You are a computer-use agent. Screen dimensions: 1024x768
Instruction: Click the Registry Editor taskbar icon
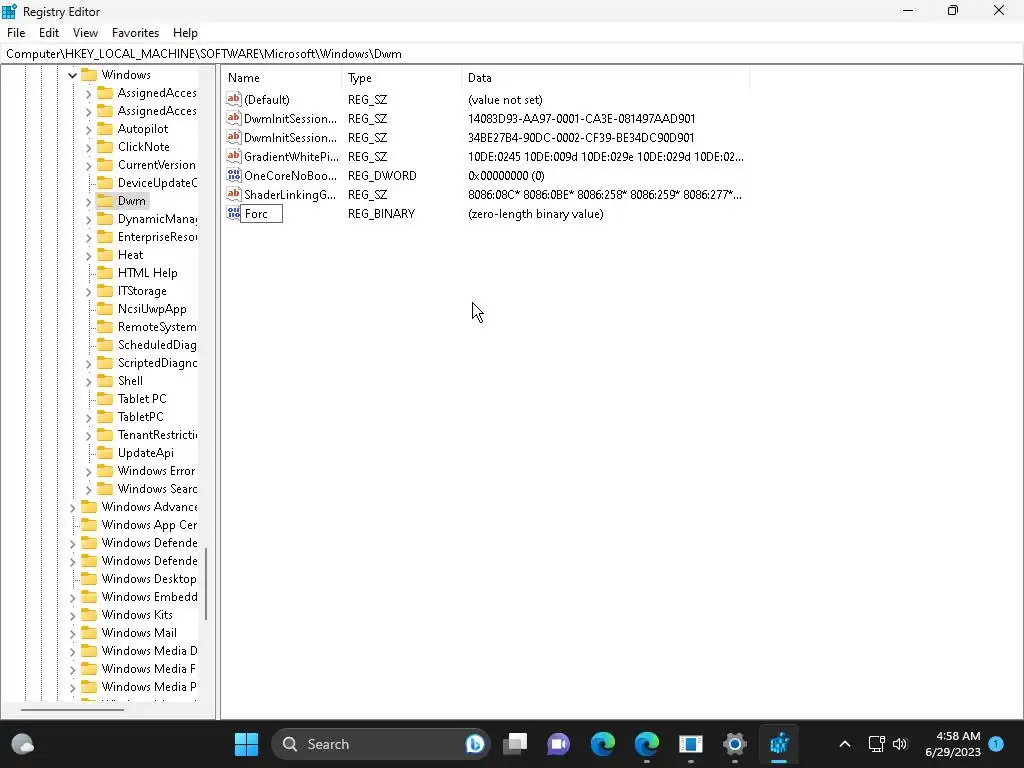pyautogui.click(x=778, y=744)
